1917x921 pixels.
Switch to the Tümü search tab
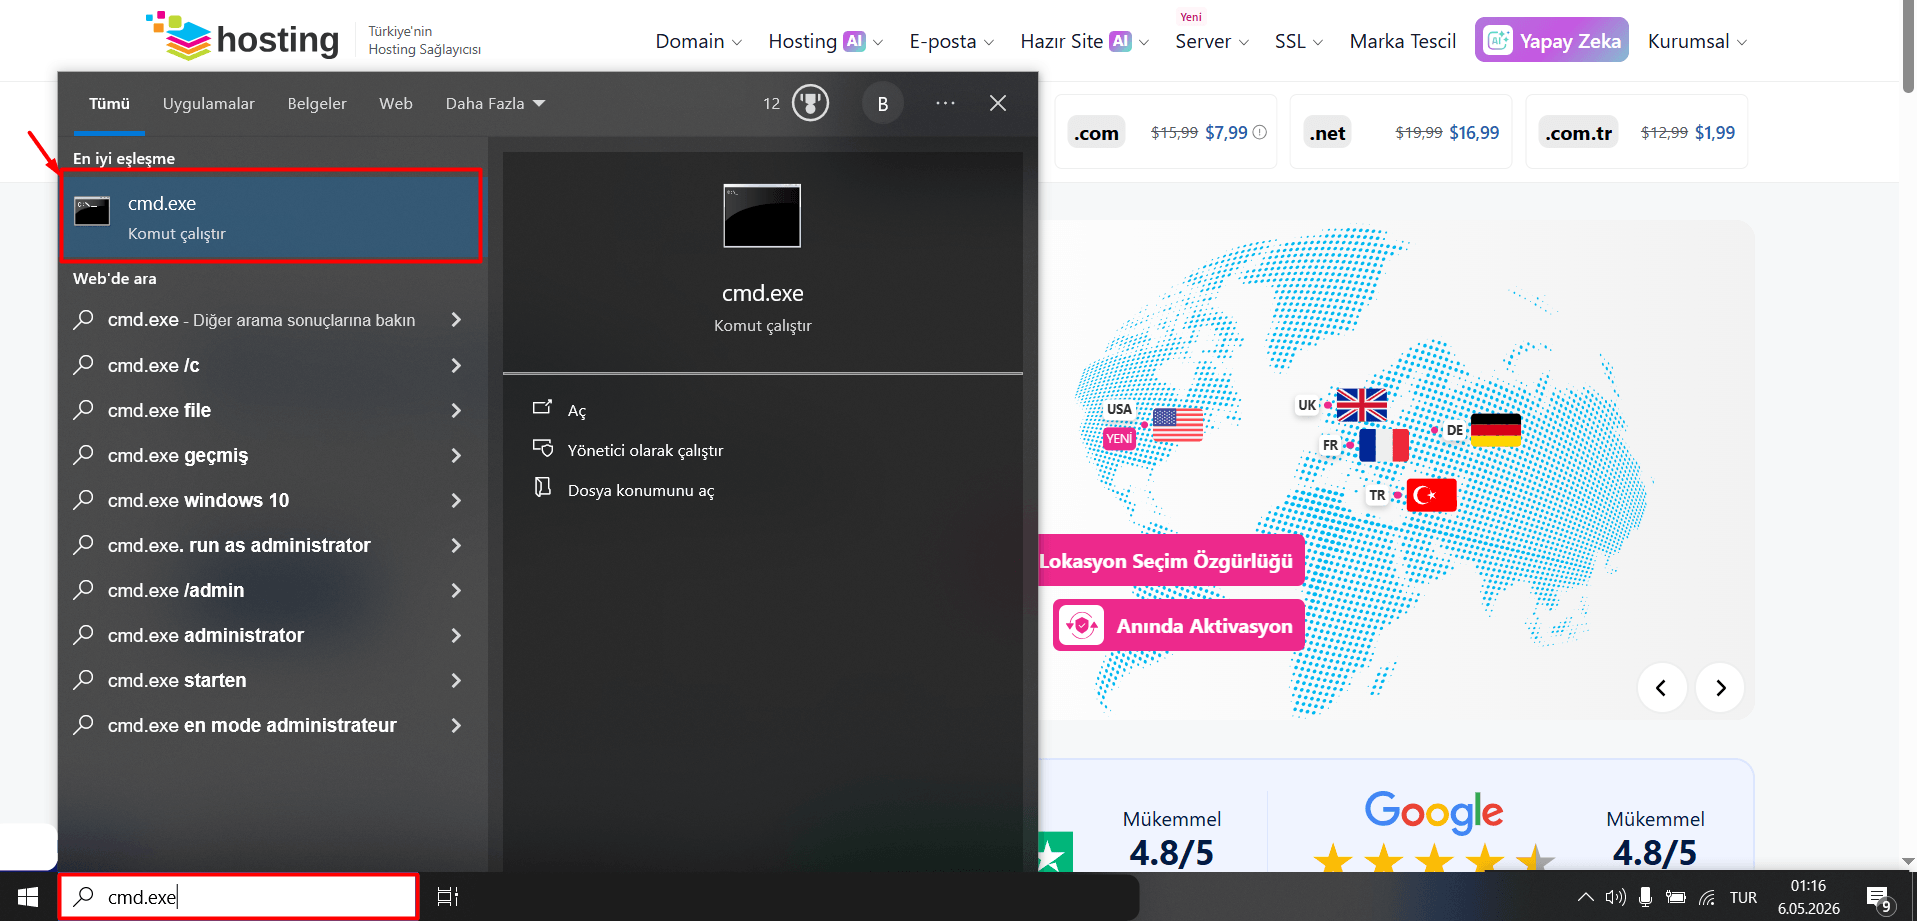tap(109, 104)
